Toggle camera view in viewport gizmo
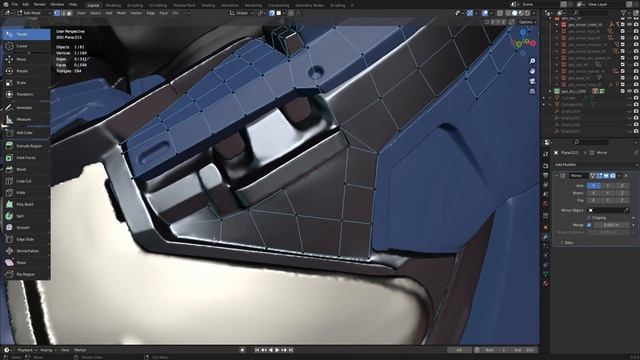This screenshot has height=360, width=640. (x=532, y=81)
